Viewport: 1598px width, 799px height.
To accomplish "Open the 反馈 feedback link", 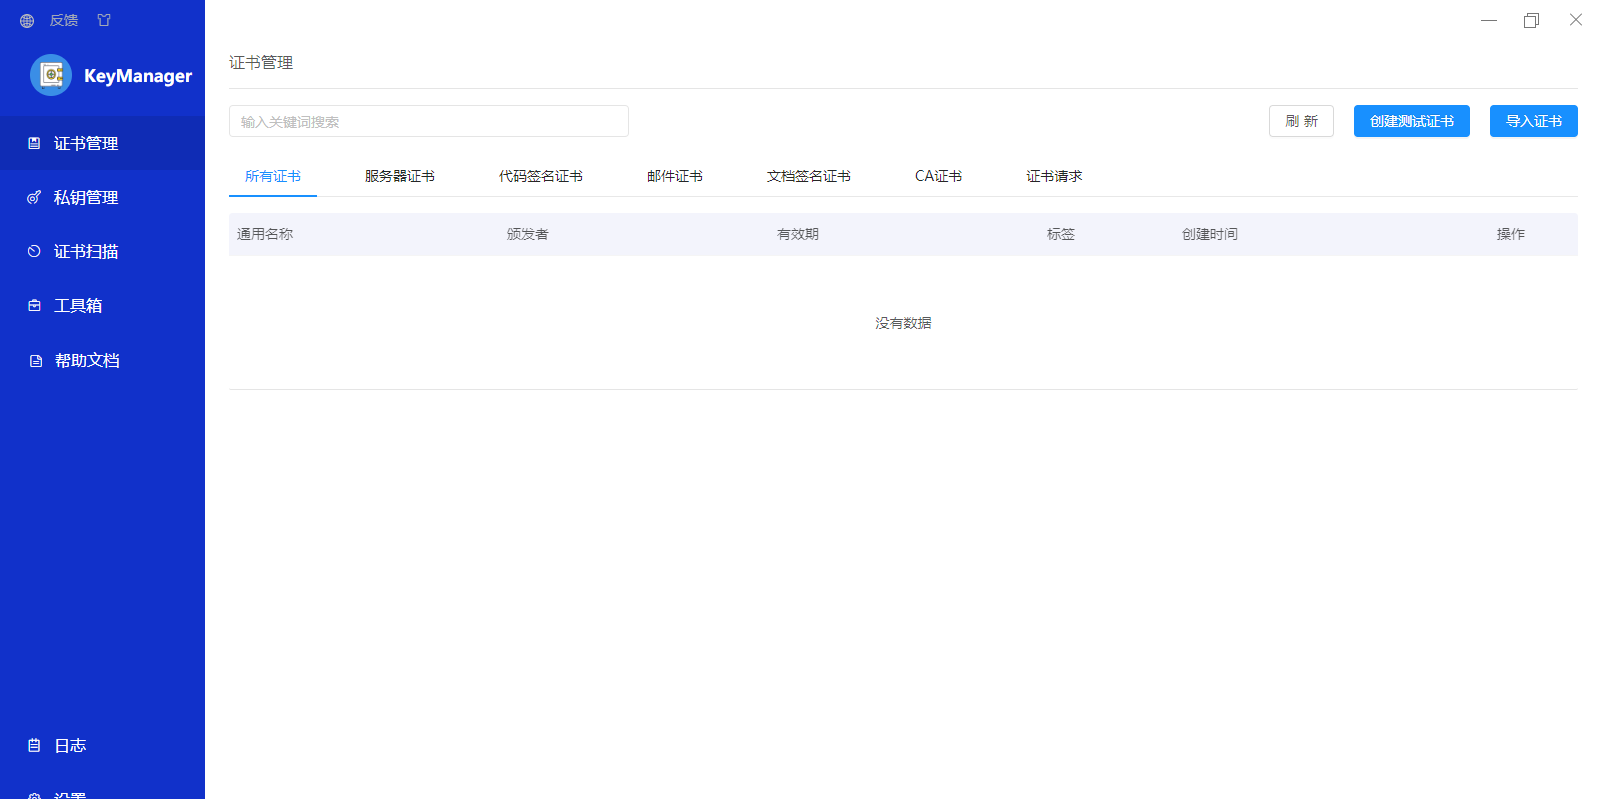I will [64, 21].
